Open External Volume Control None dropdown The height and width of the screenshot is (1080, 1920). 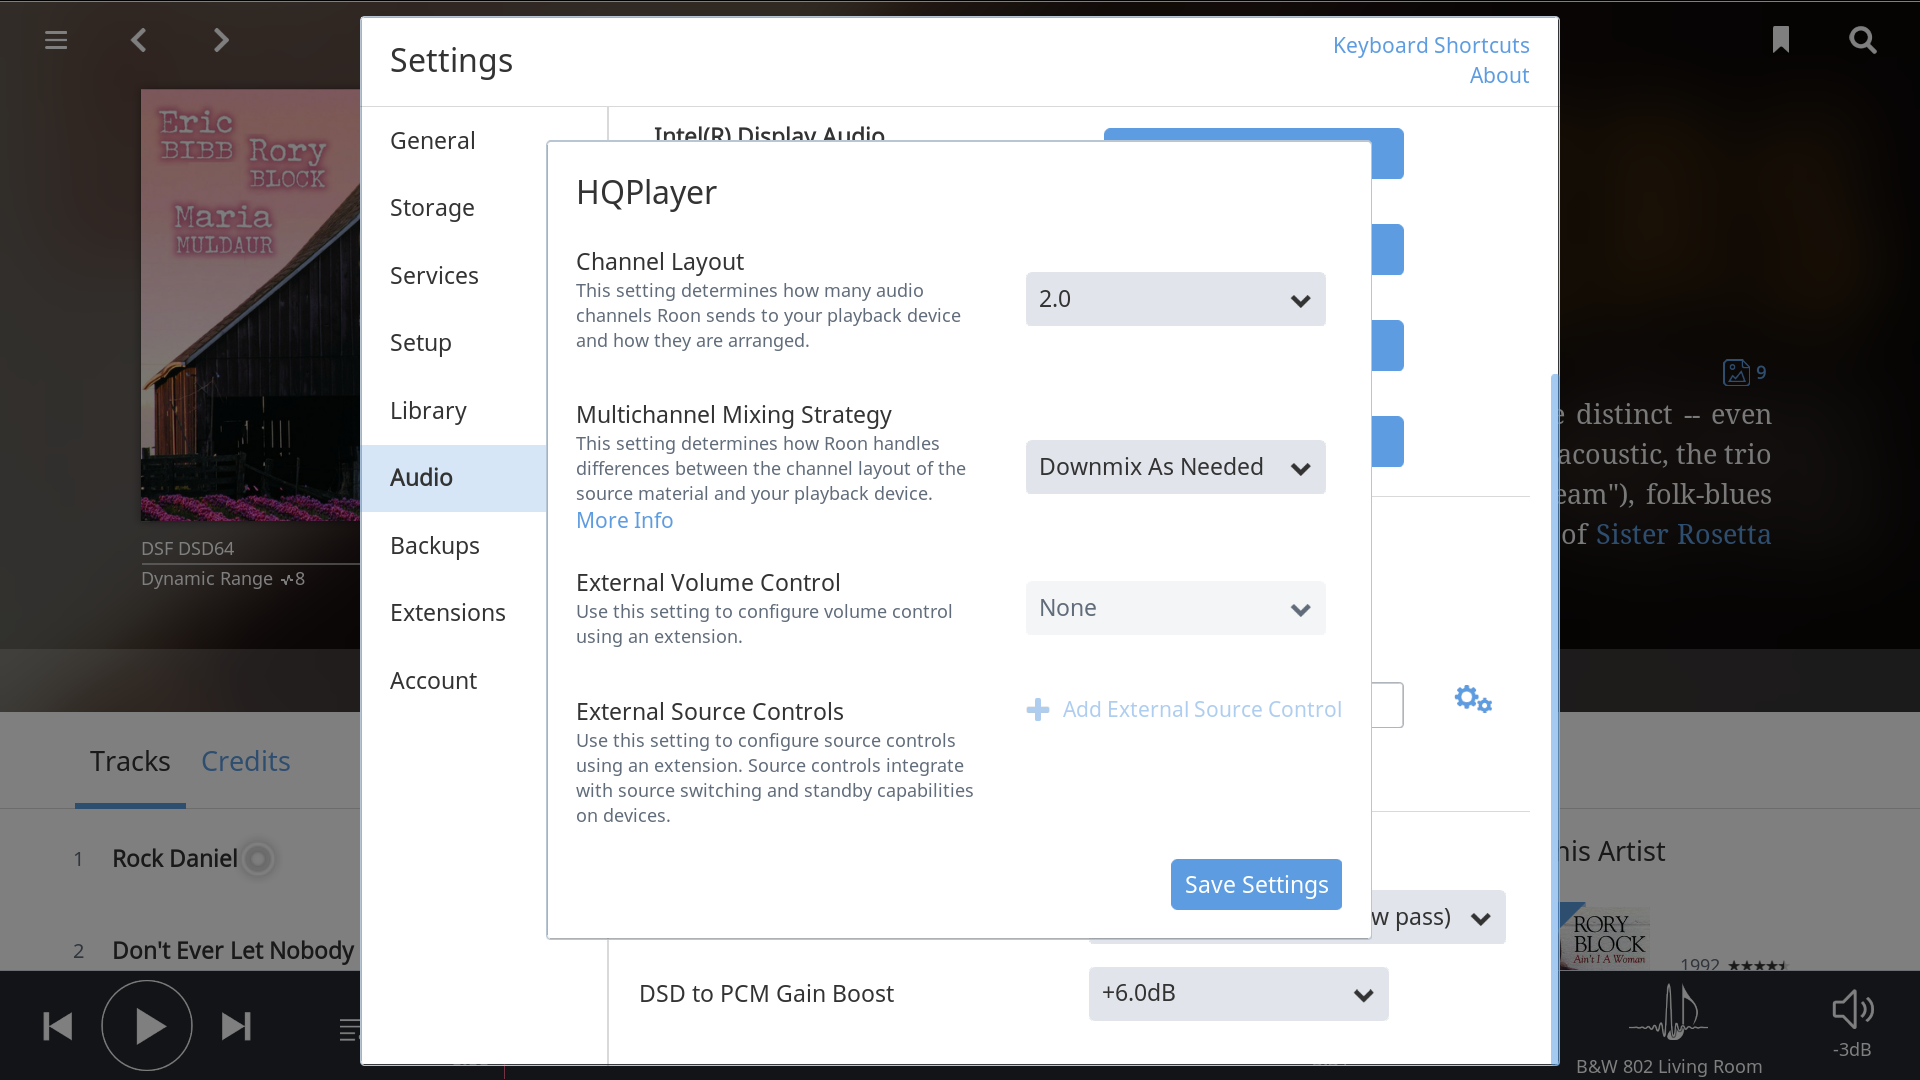pos(1176,608)
